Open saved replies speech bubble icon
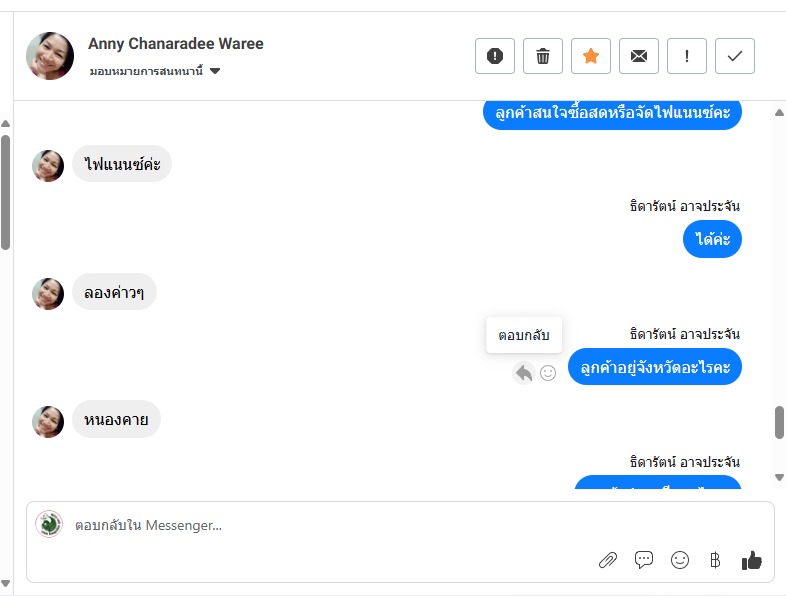This screenshot has height=596, width=786. [644, 560]
